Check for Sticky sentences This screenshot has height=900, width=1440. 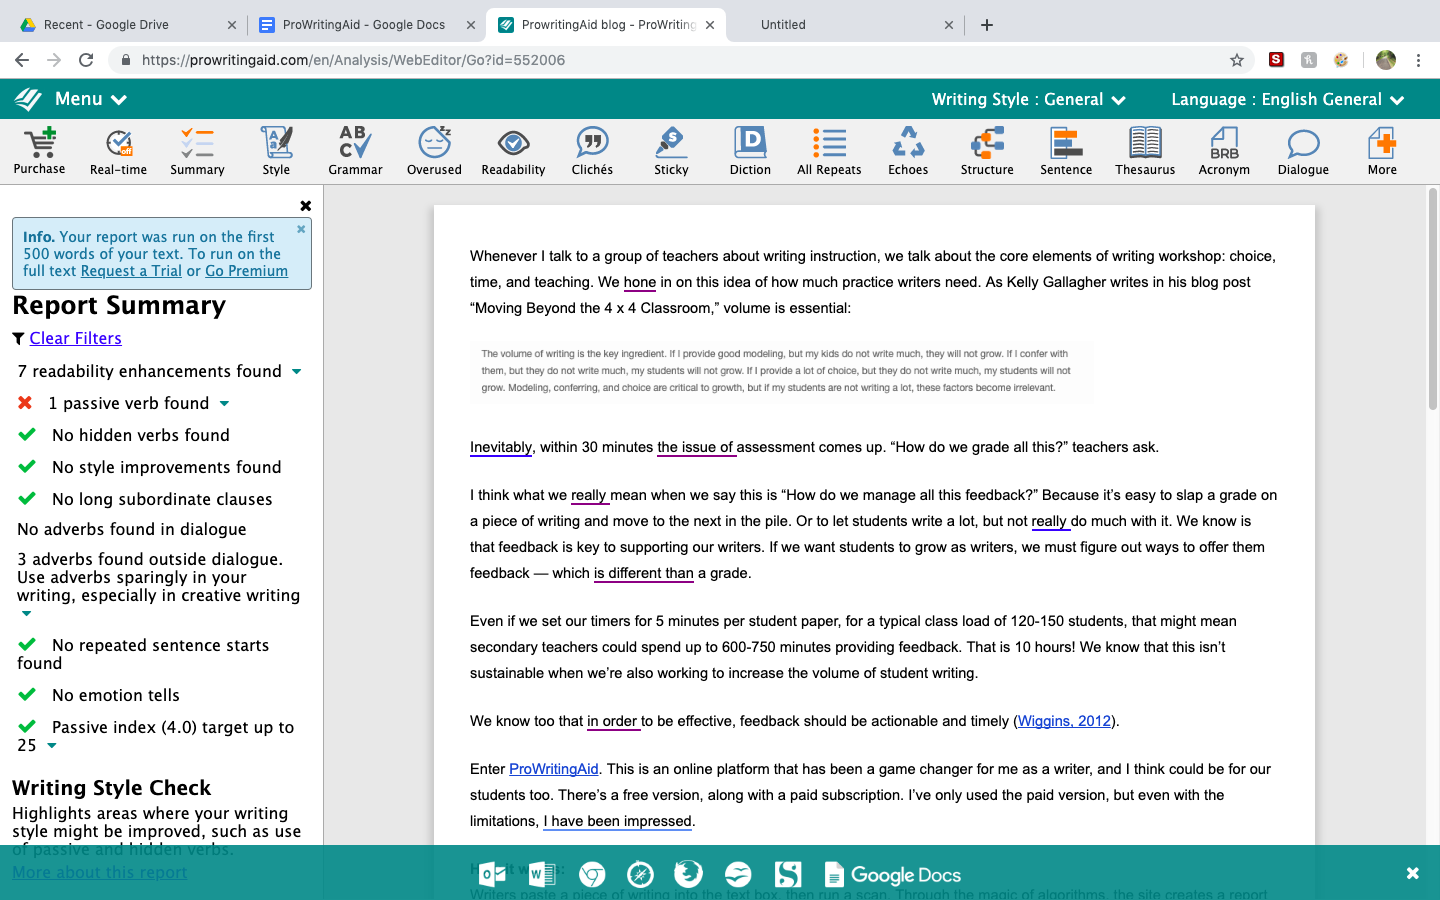pyautogui.click(x=671, y=150)
